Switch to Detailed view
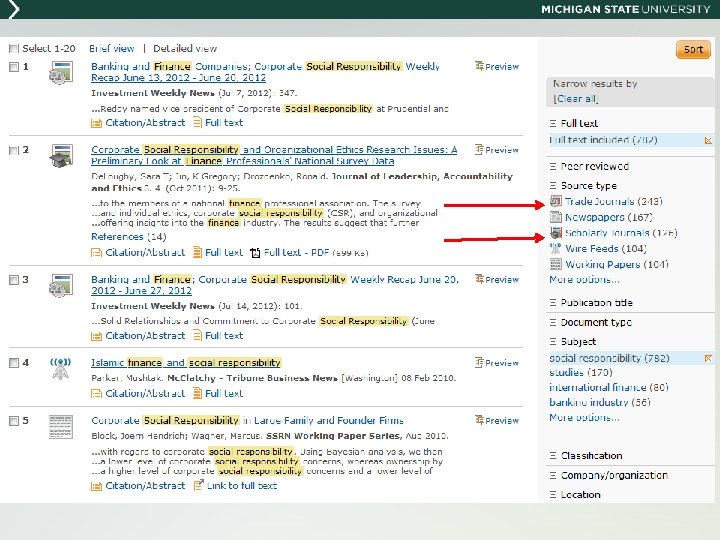The height and width of the screenshot is (540, 720). [185, 49]
